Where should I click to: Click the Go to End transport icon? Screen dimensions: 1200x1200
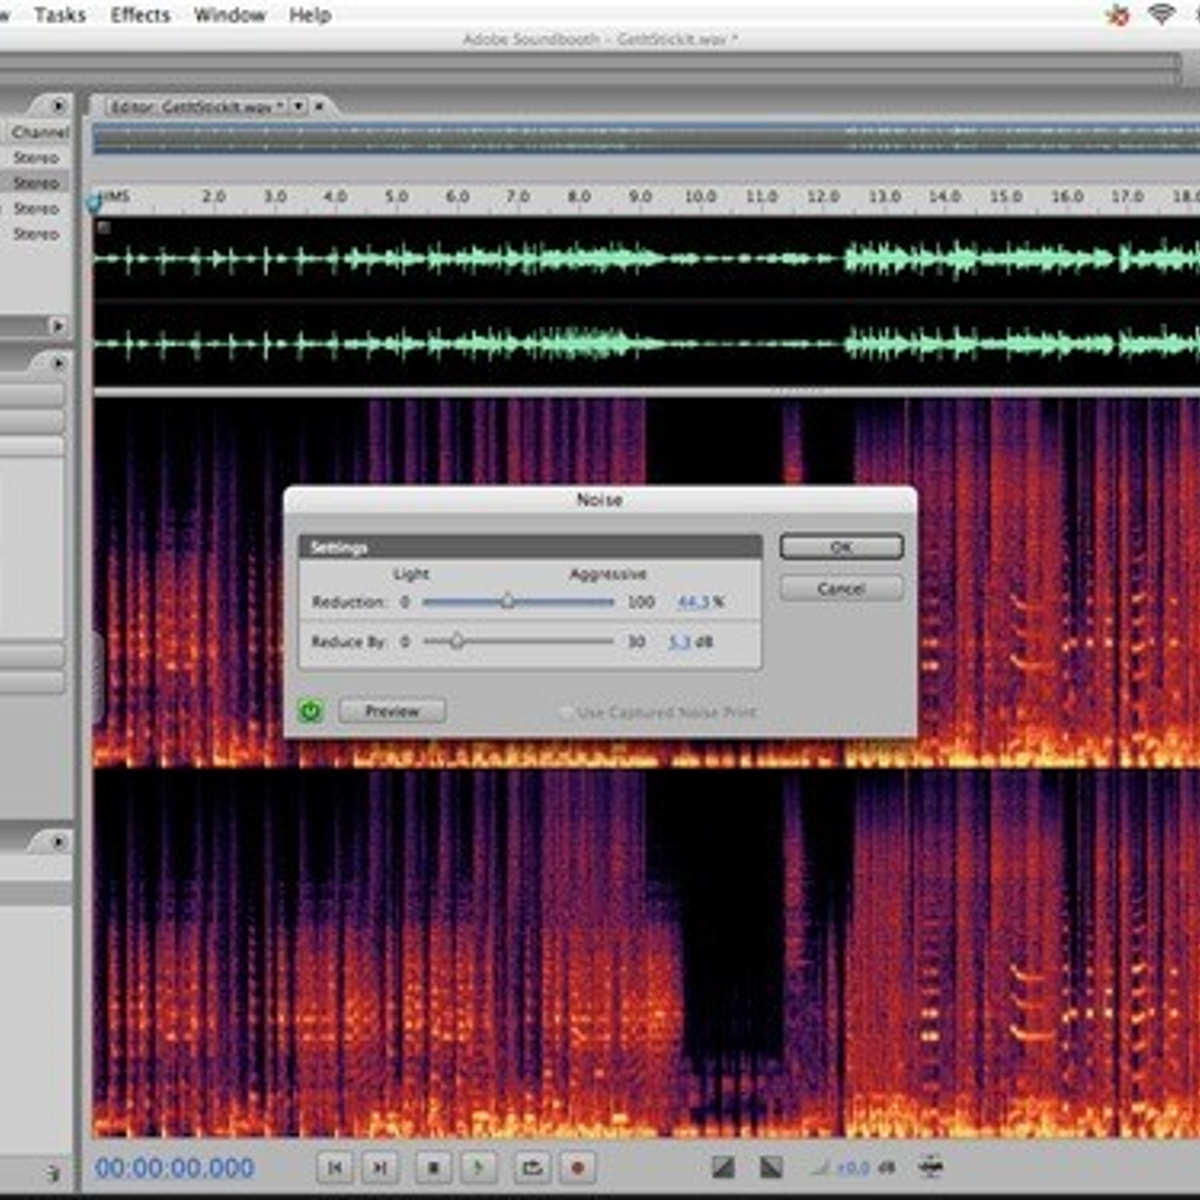click(x=380, y=1166)
